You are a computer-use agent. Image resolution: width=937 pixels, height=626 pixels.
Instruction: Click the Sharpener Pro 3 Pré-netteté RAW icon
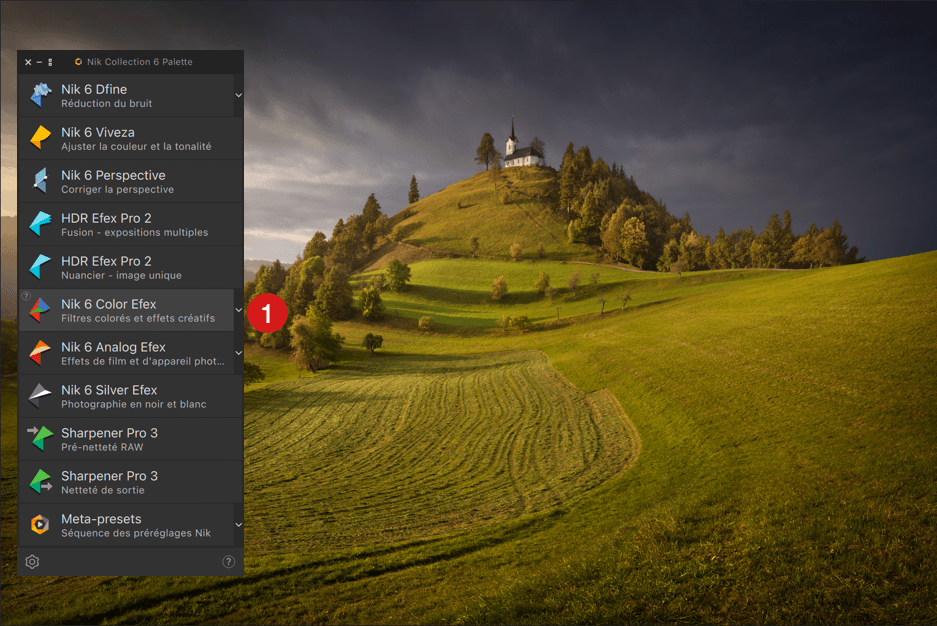pos(40,438)
